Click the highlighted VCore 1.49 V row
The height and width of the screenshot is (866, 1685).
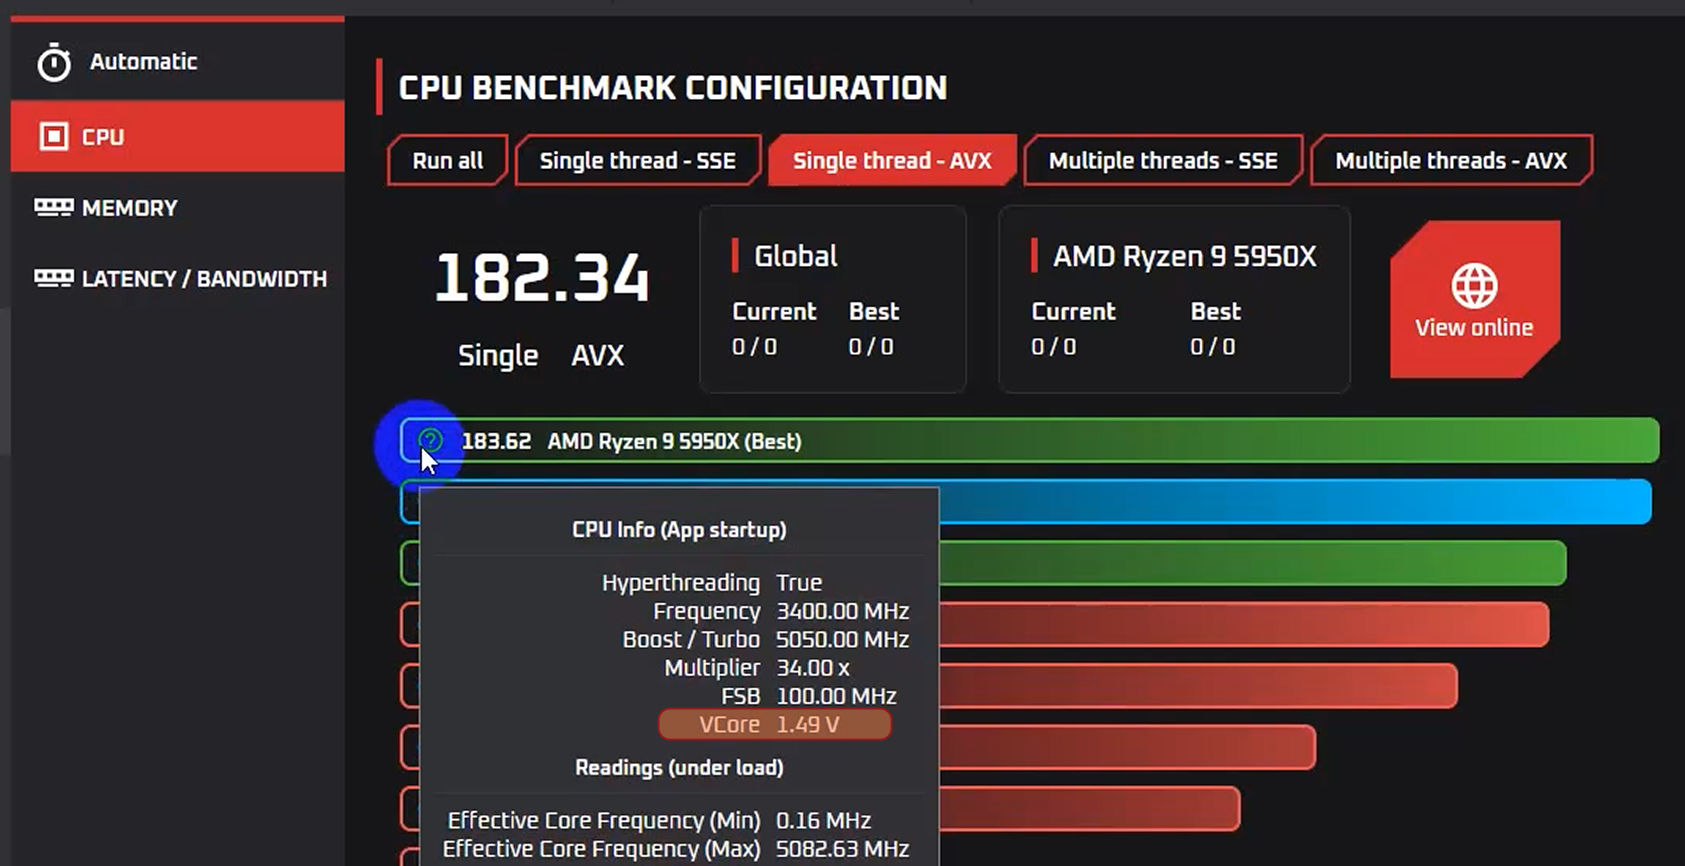pyautogui.click(x=774, y=724)
